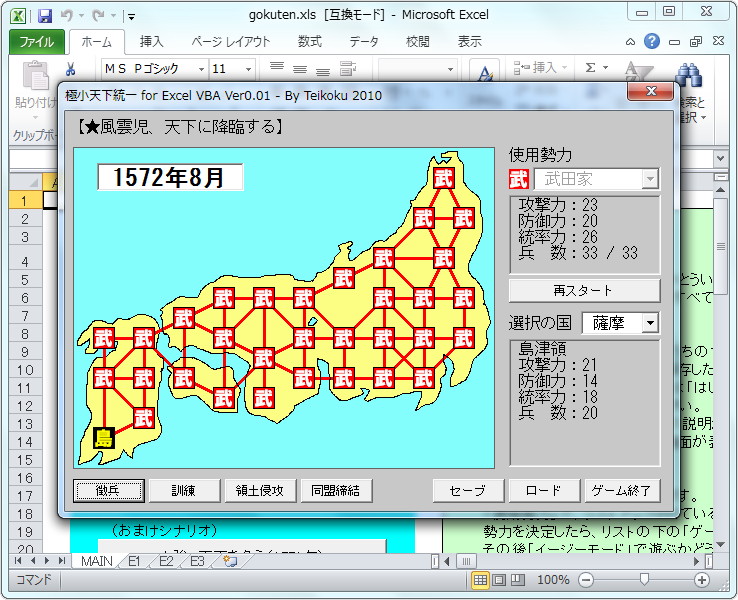This screenshot has height=600, width=738.
Task: Select row header 5 in the worksheet
Action: (x=25, y=280)
